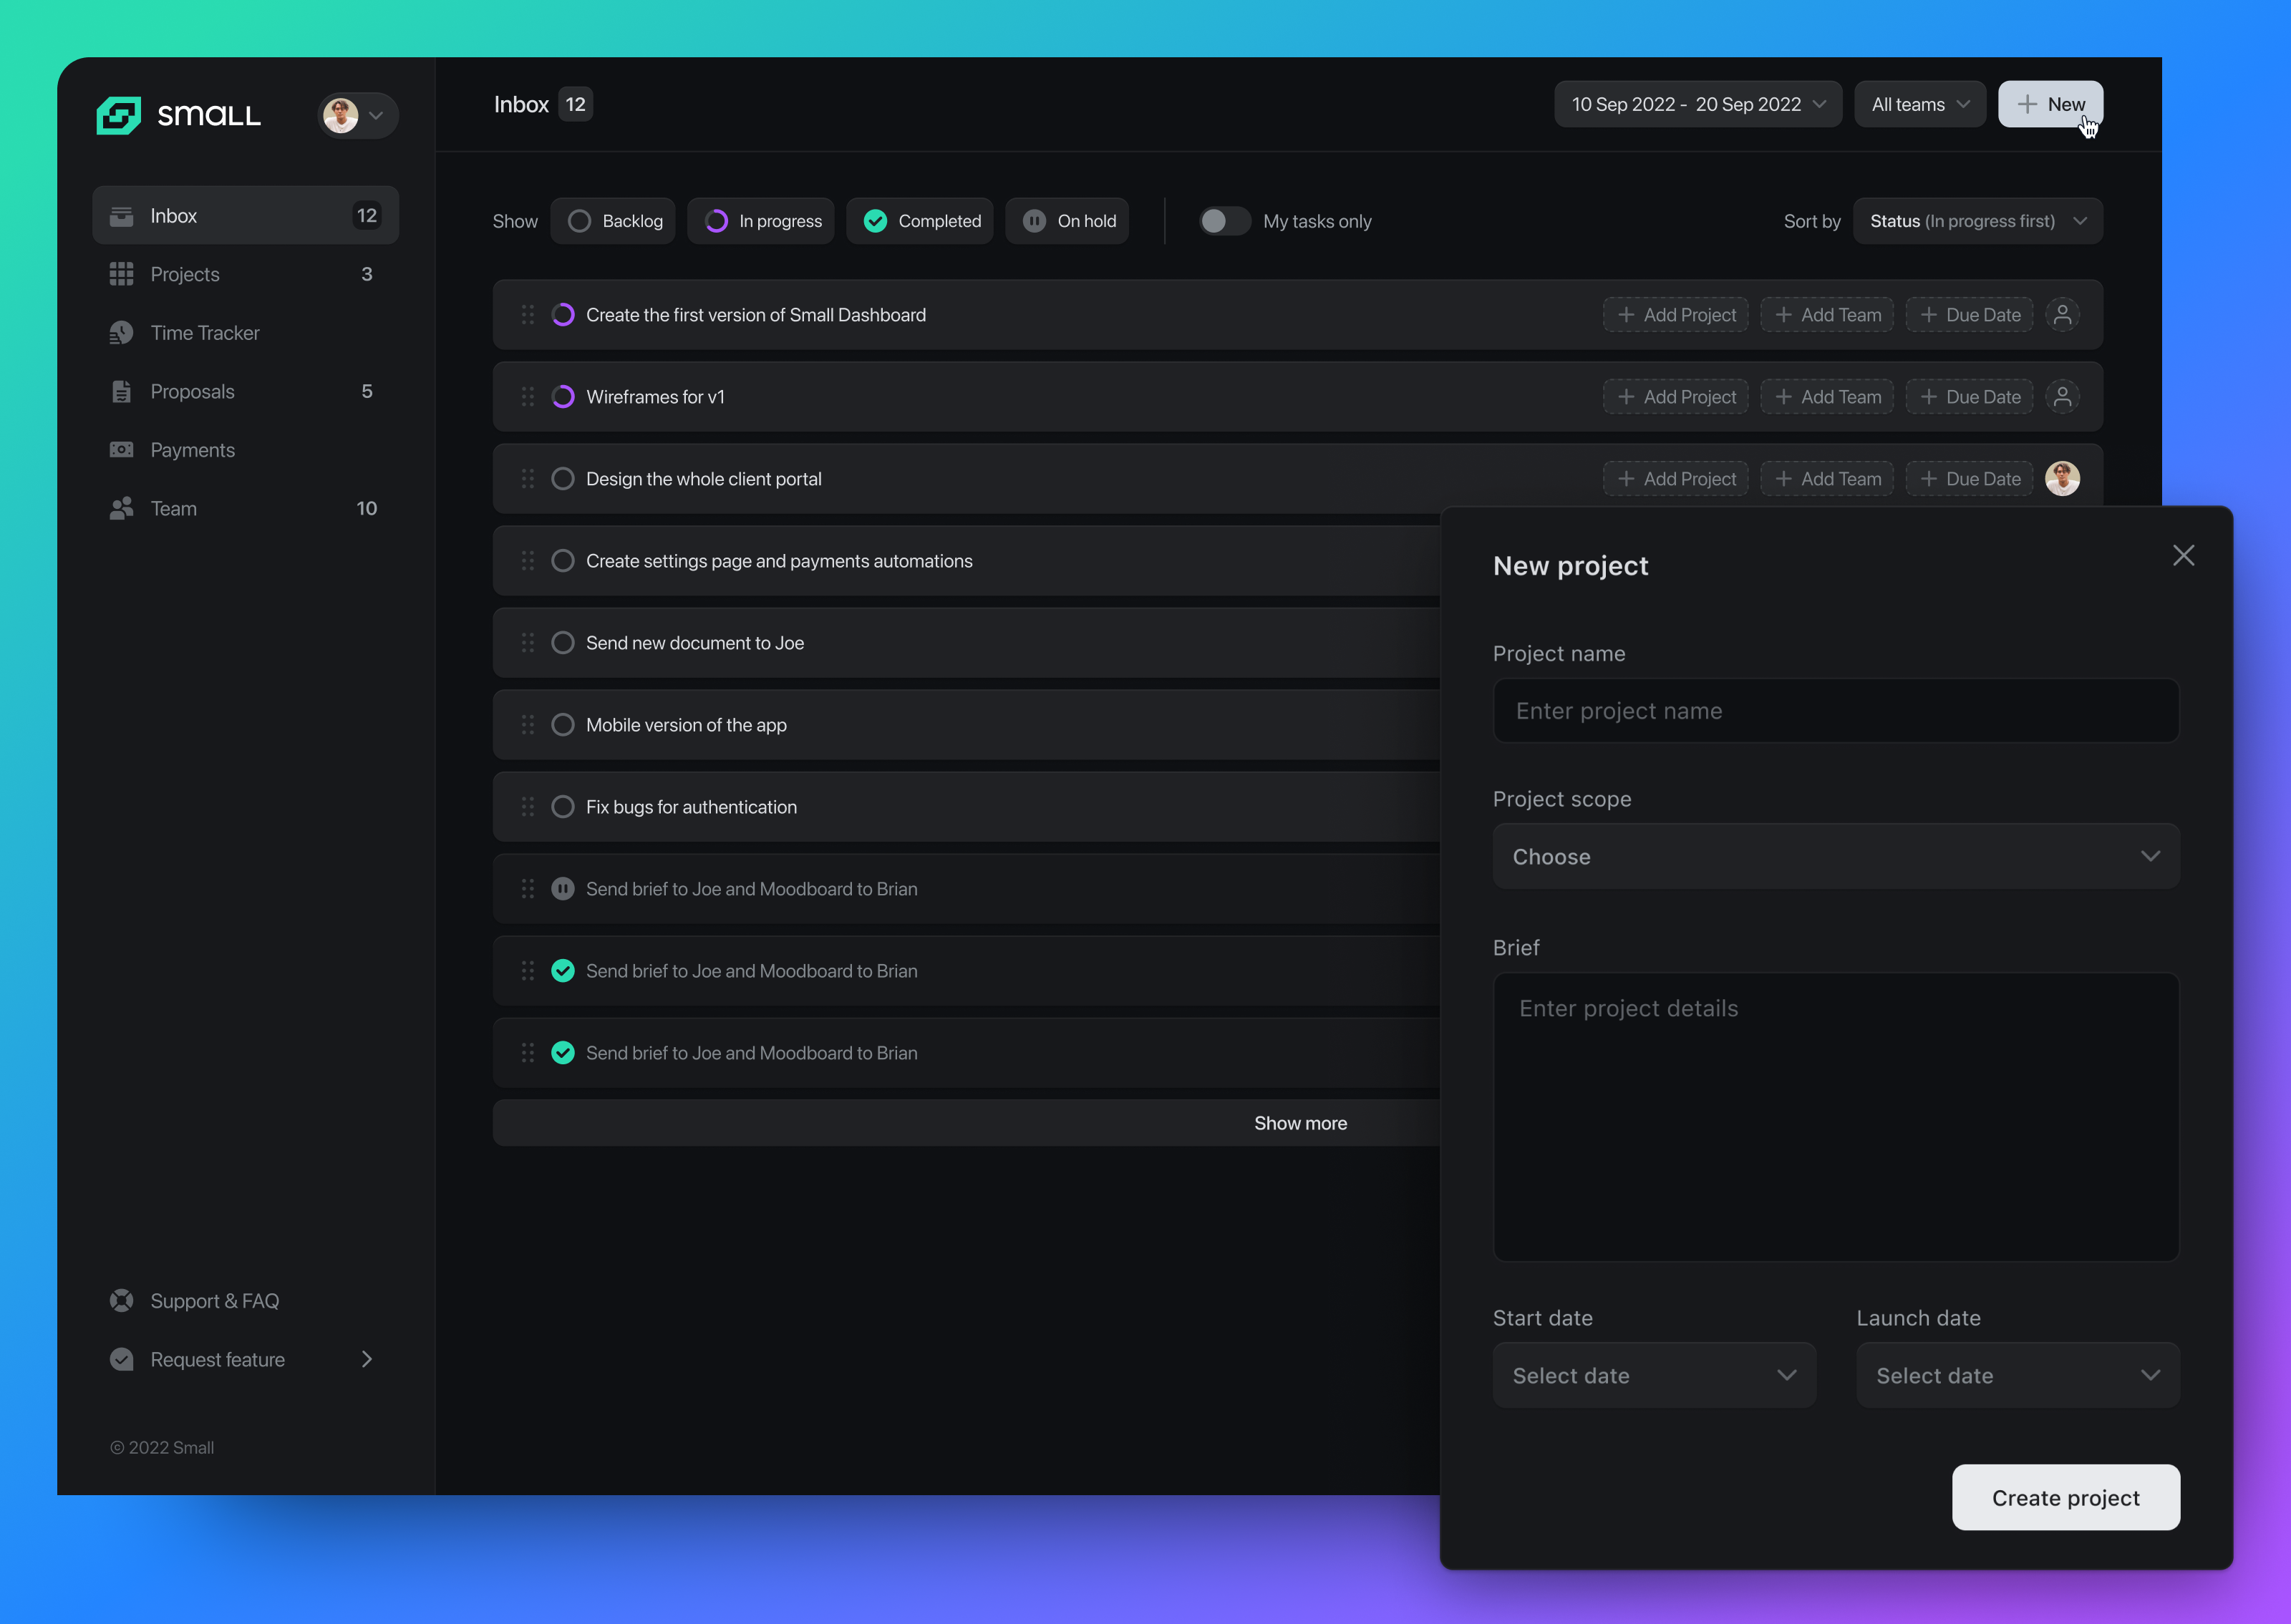Select the Team icon in the sidebar
Screen dimensions: 2291x1624
pos(121,508)
